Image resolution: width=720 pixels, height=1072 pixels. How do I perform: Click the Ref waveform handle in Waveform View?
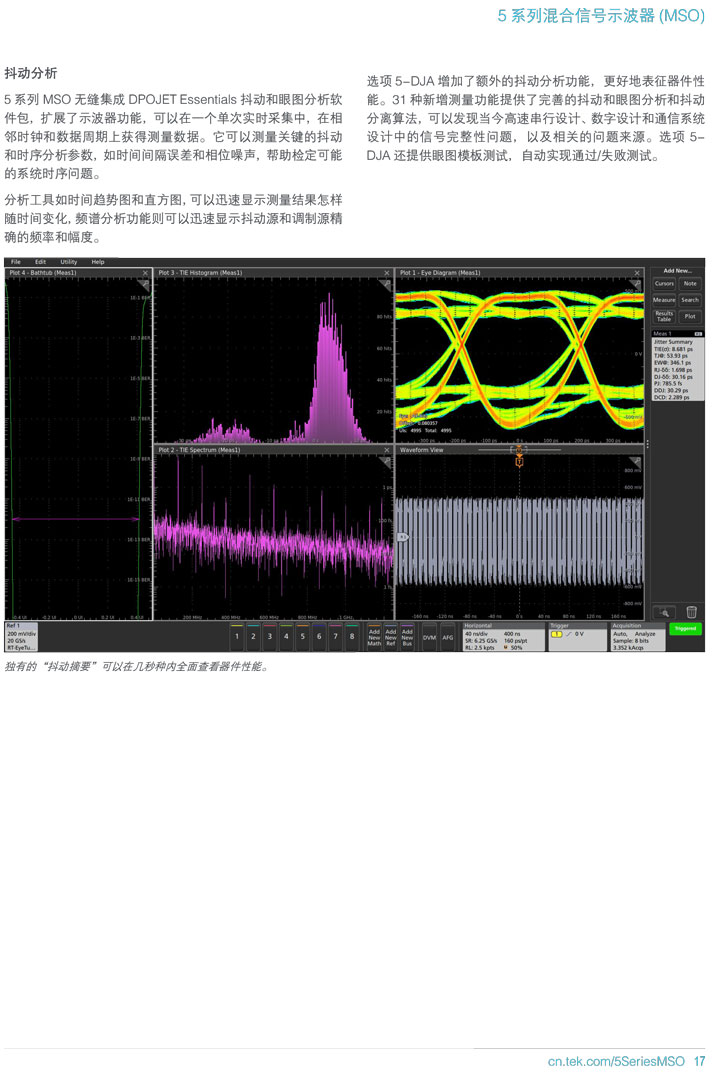click(403, 537)
